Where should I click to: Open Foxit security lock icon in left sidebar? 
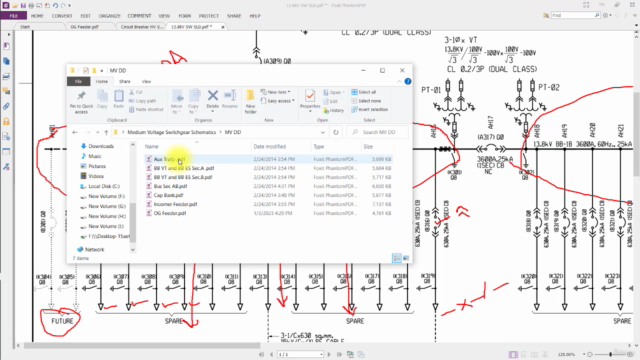[x=7, y=122]
